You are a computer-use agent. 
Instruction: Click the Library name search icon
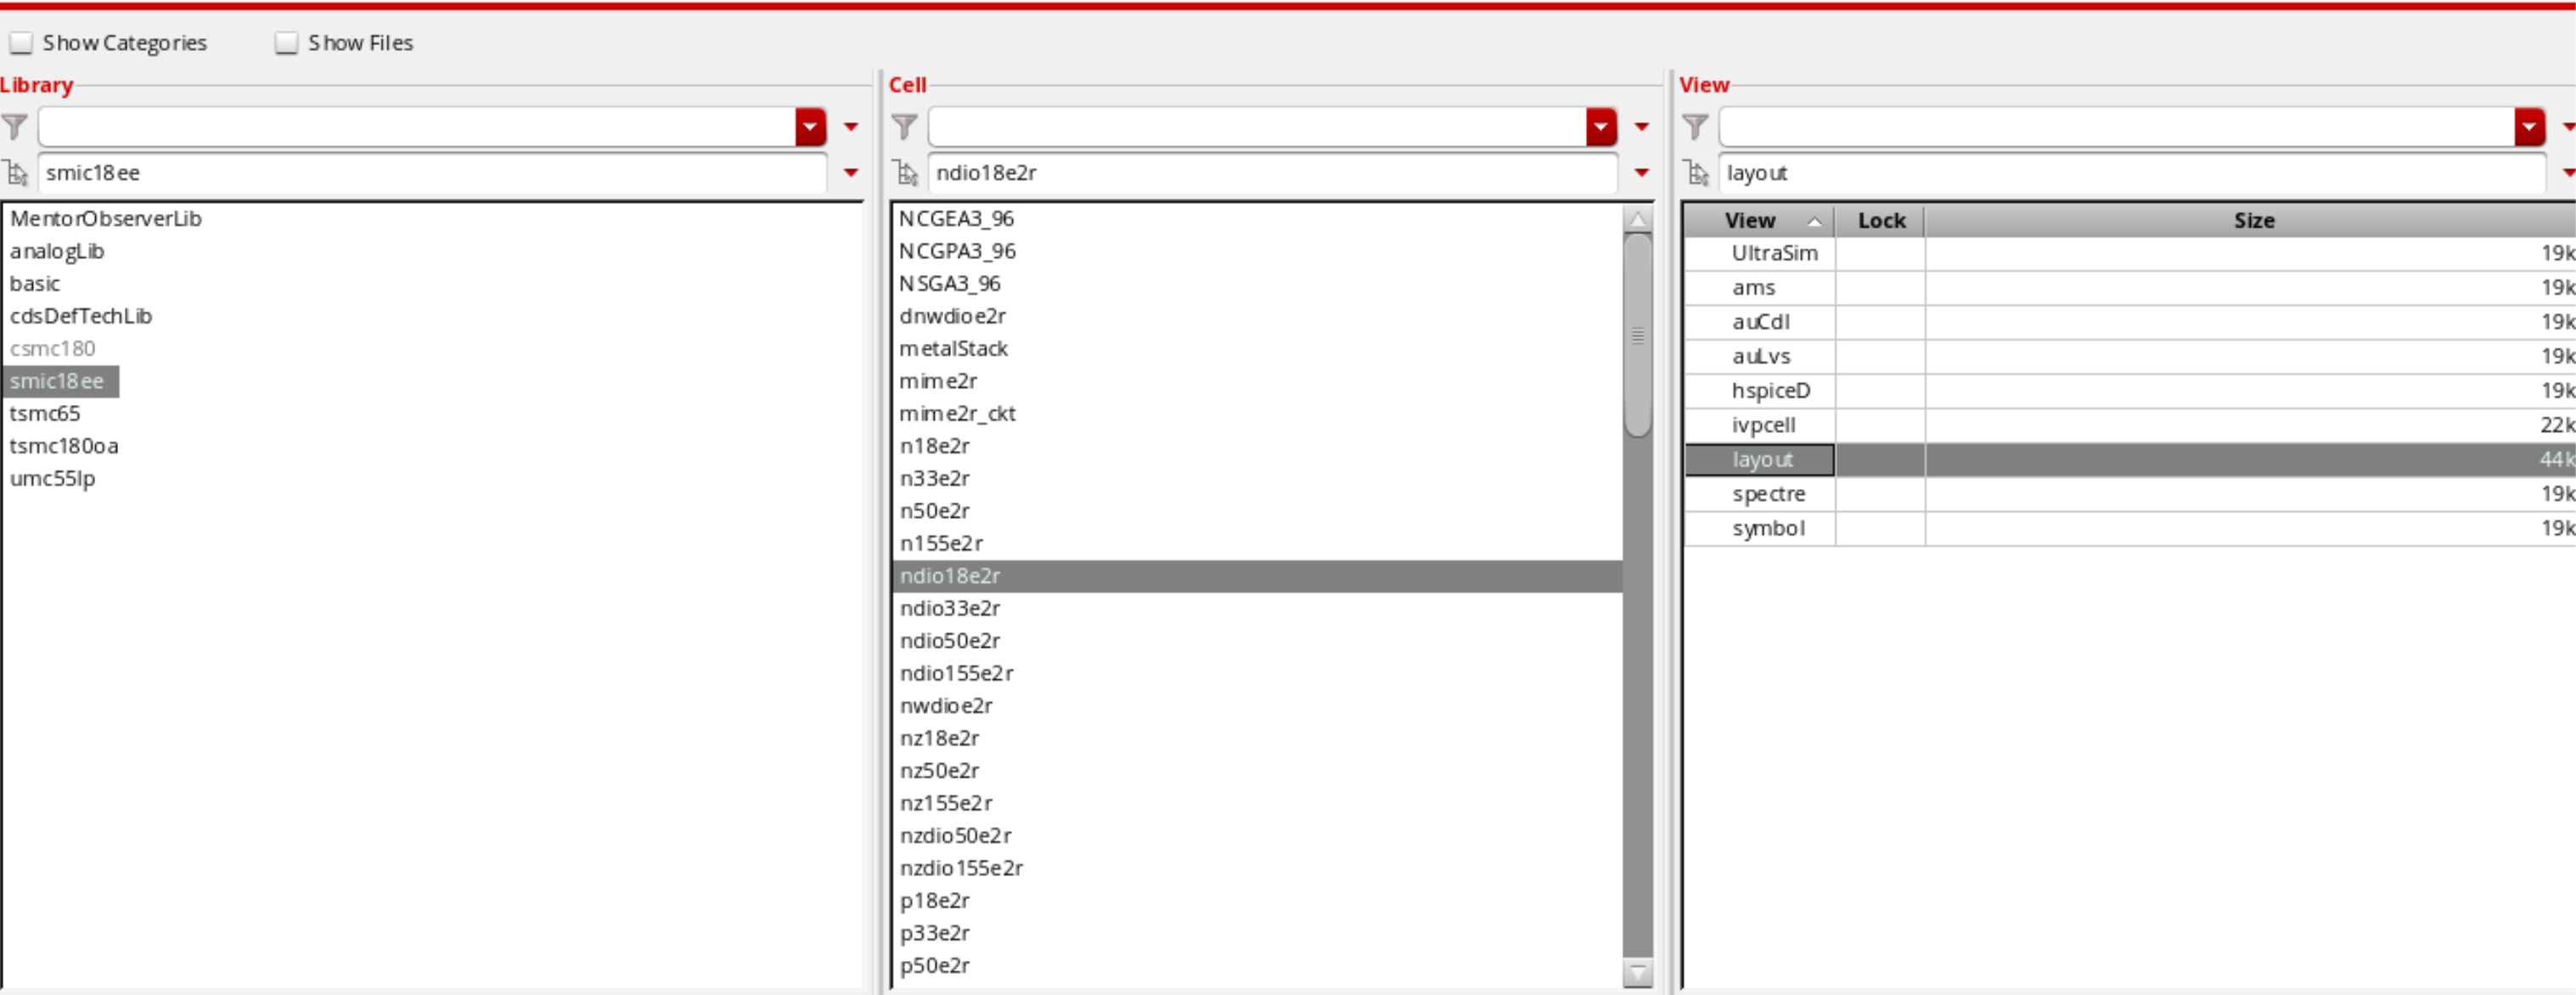[x=16, y=173]
